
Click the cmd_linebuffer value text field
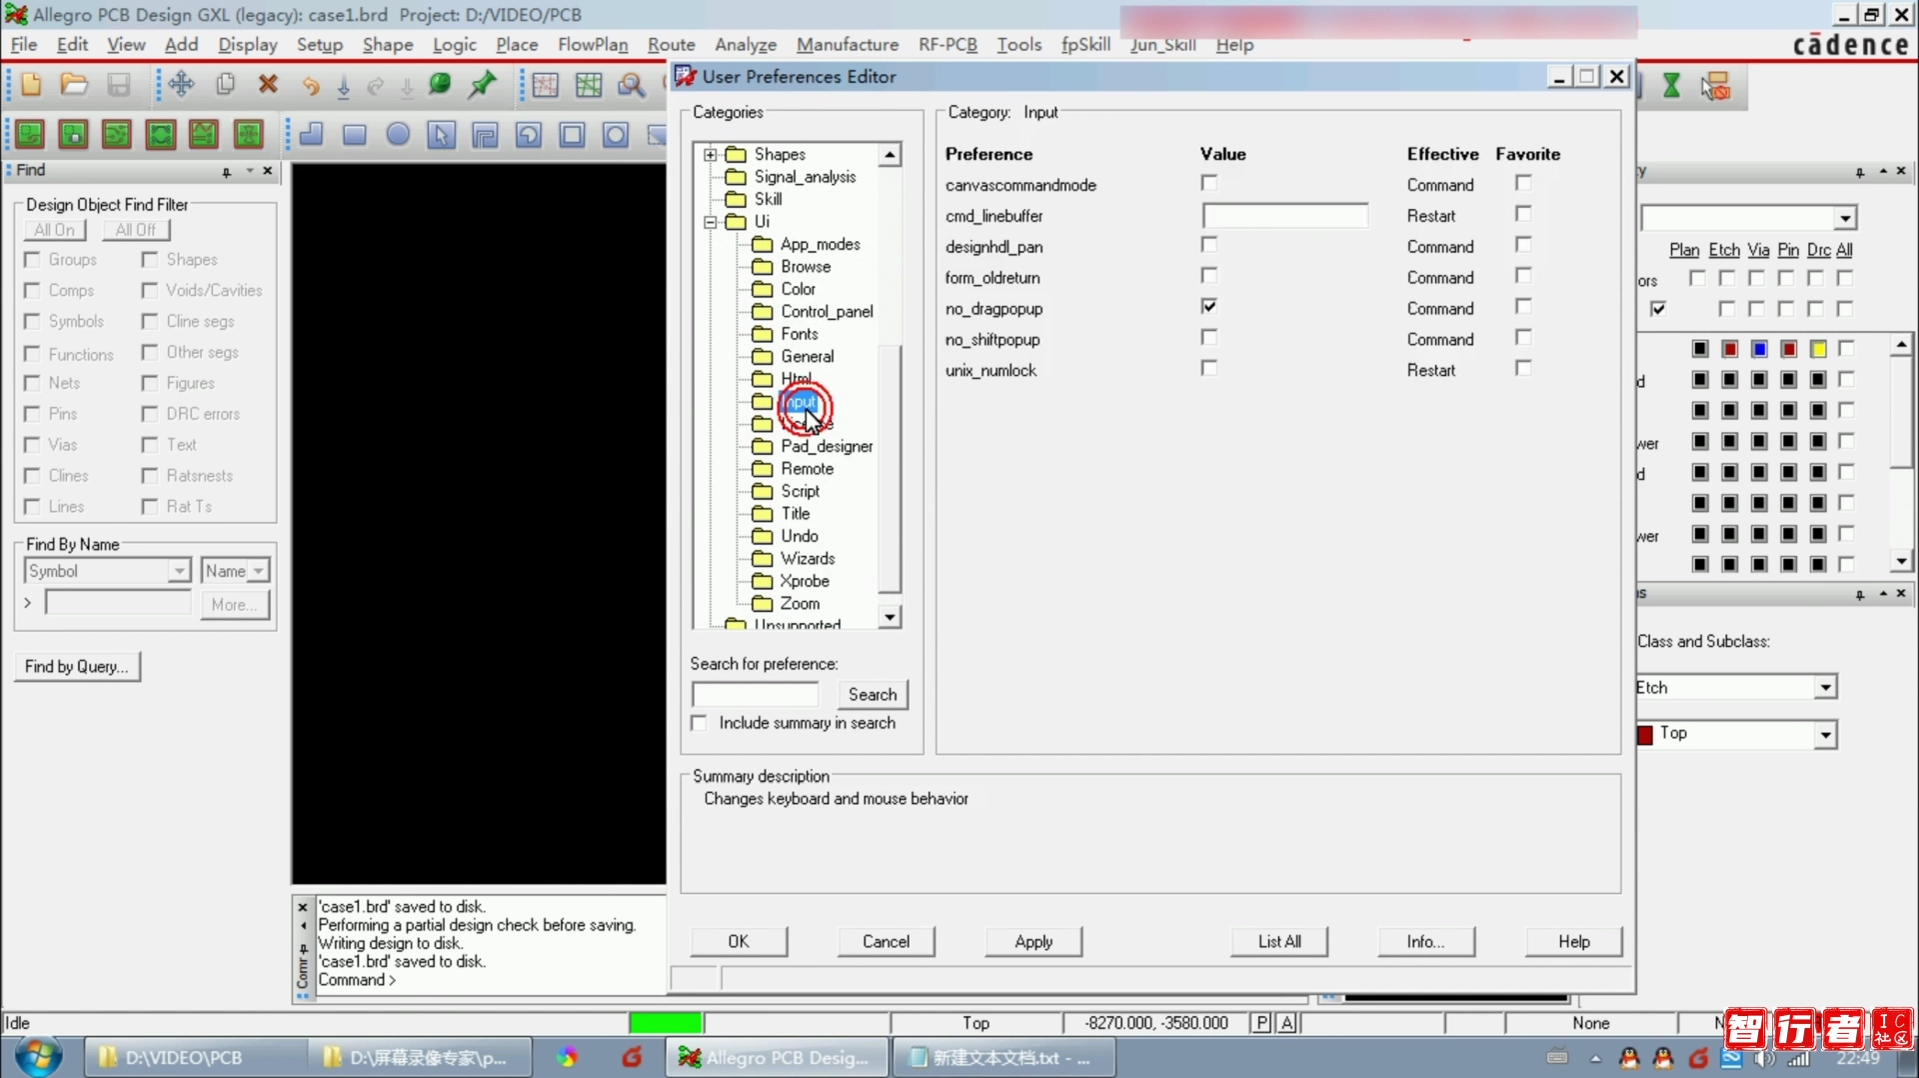(1285, 215)
